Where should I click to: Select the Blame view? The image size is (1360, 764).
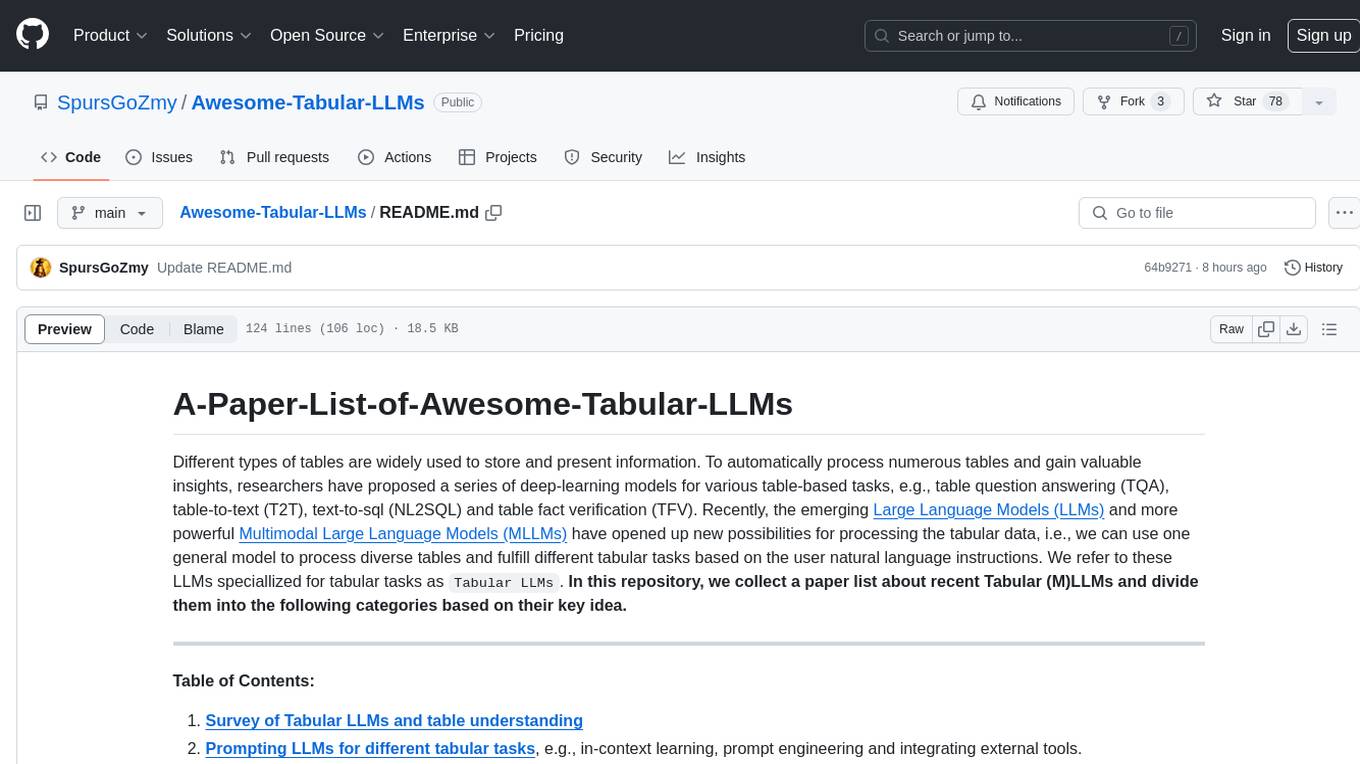pyautogui.click(x=203, y=329)
